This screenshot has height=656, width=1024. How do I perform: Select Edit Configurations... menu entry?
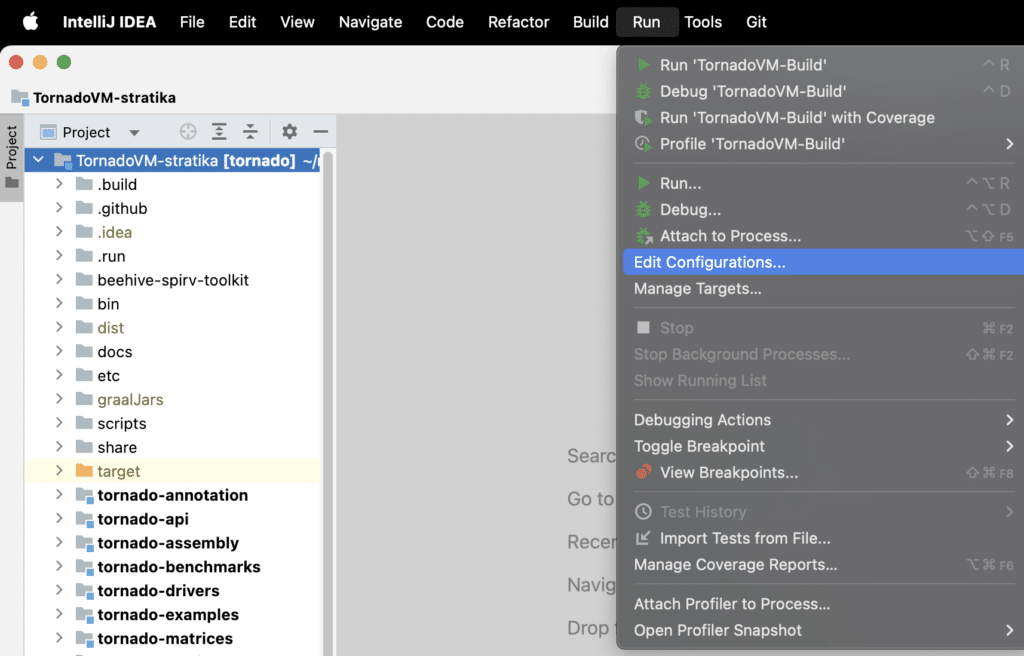tap(709, 262)
